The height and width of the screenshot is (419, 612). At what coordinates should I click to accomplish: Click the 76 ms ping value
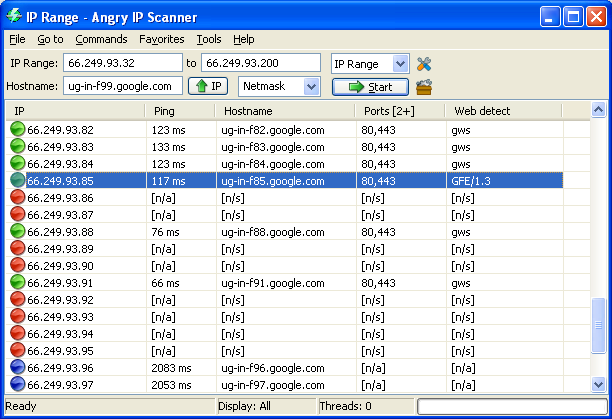coord(165,232)
